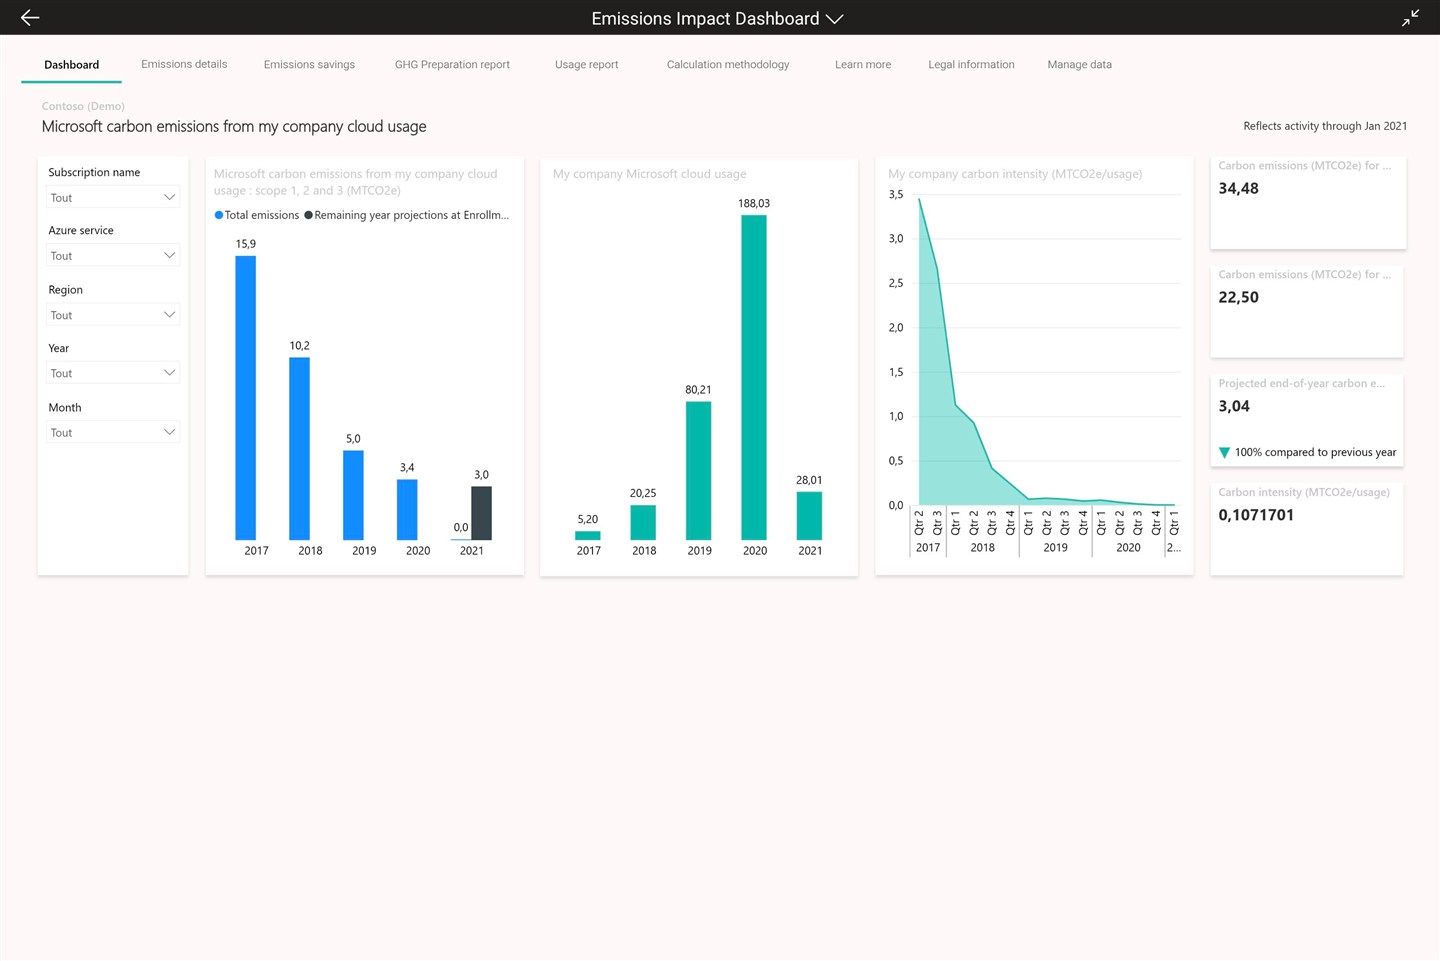Click the My company carbon intensity chart title
The width and height of the screenshot is (1440, 961).
(1015, 174)
